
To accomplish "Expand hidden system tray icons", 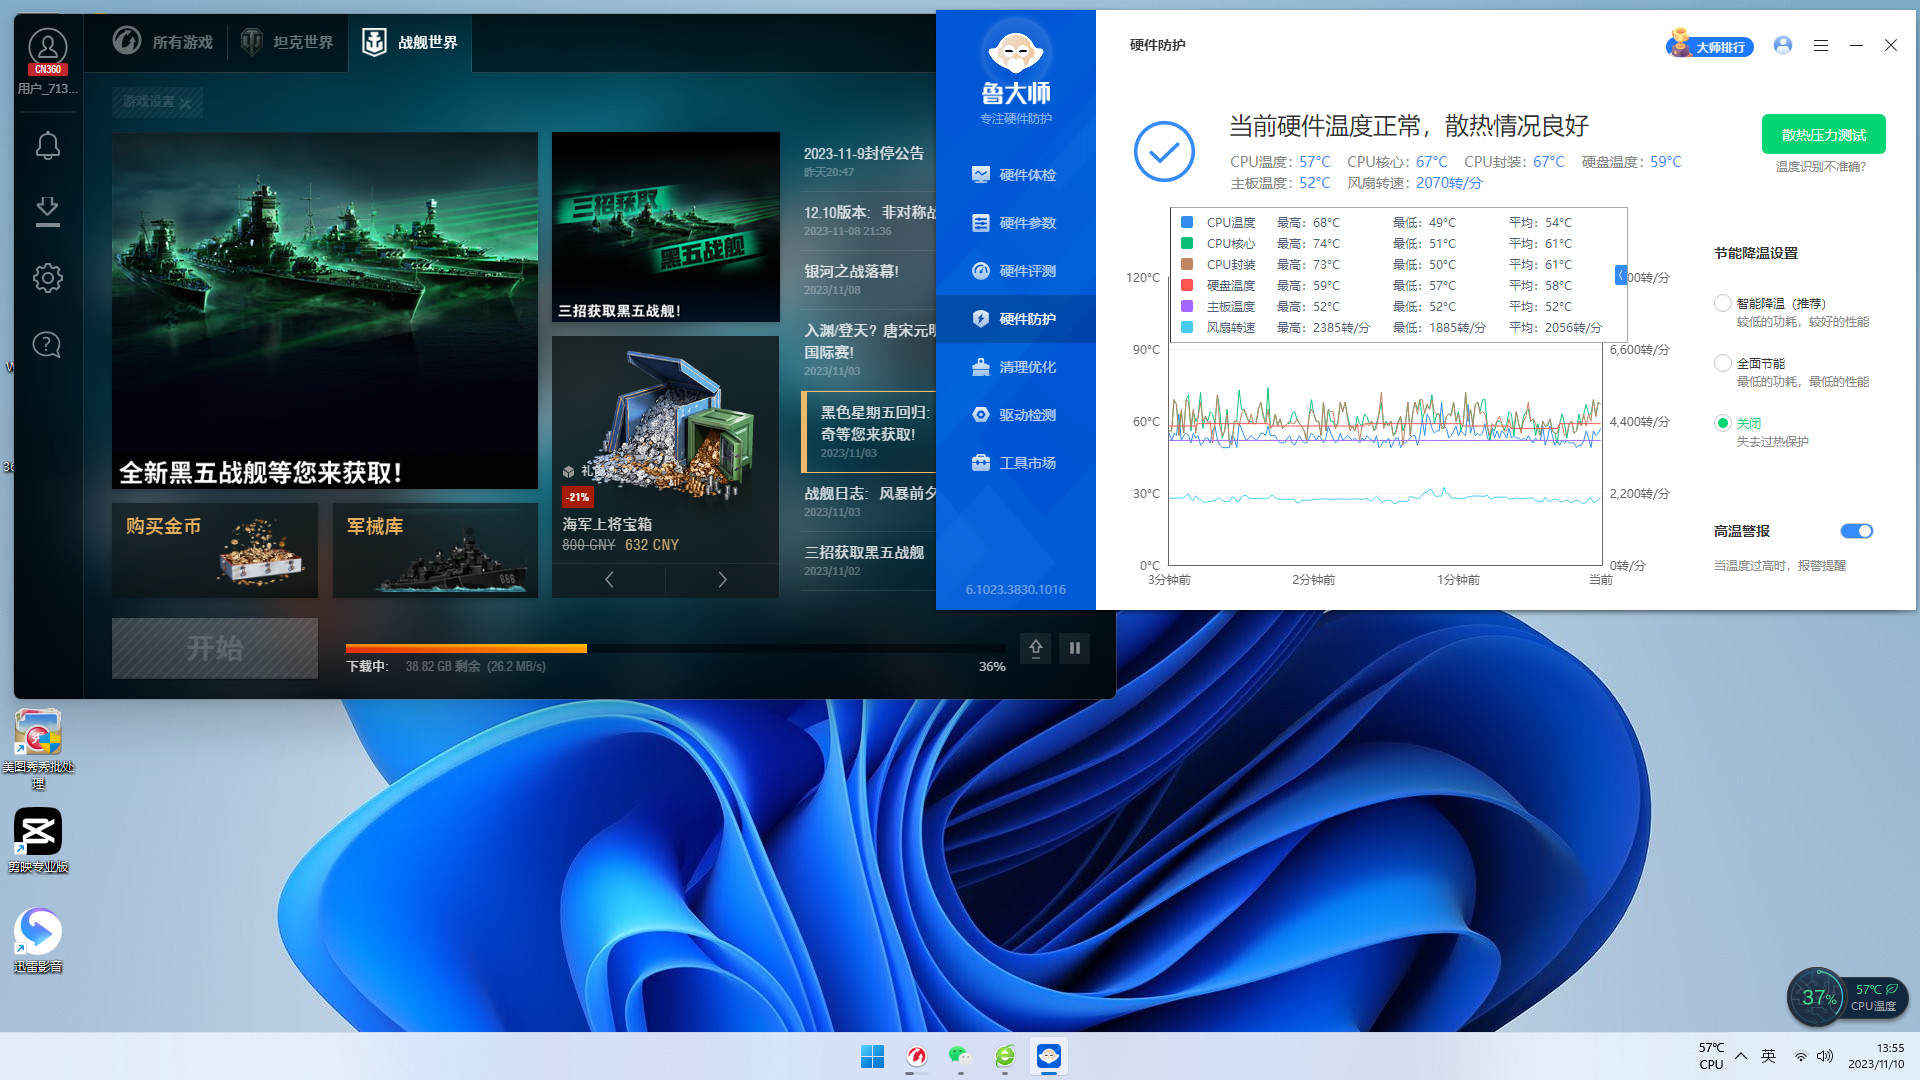I will tap(1741, 1056).
